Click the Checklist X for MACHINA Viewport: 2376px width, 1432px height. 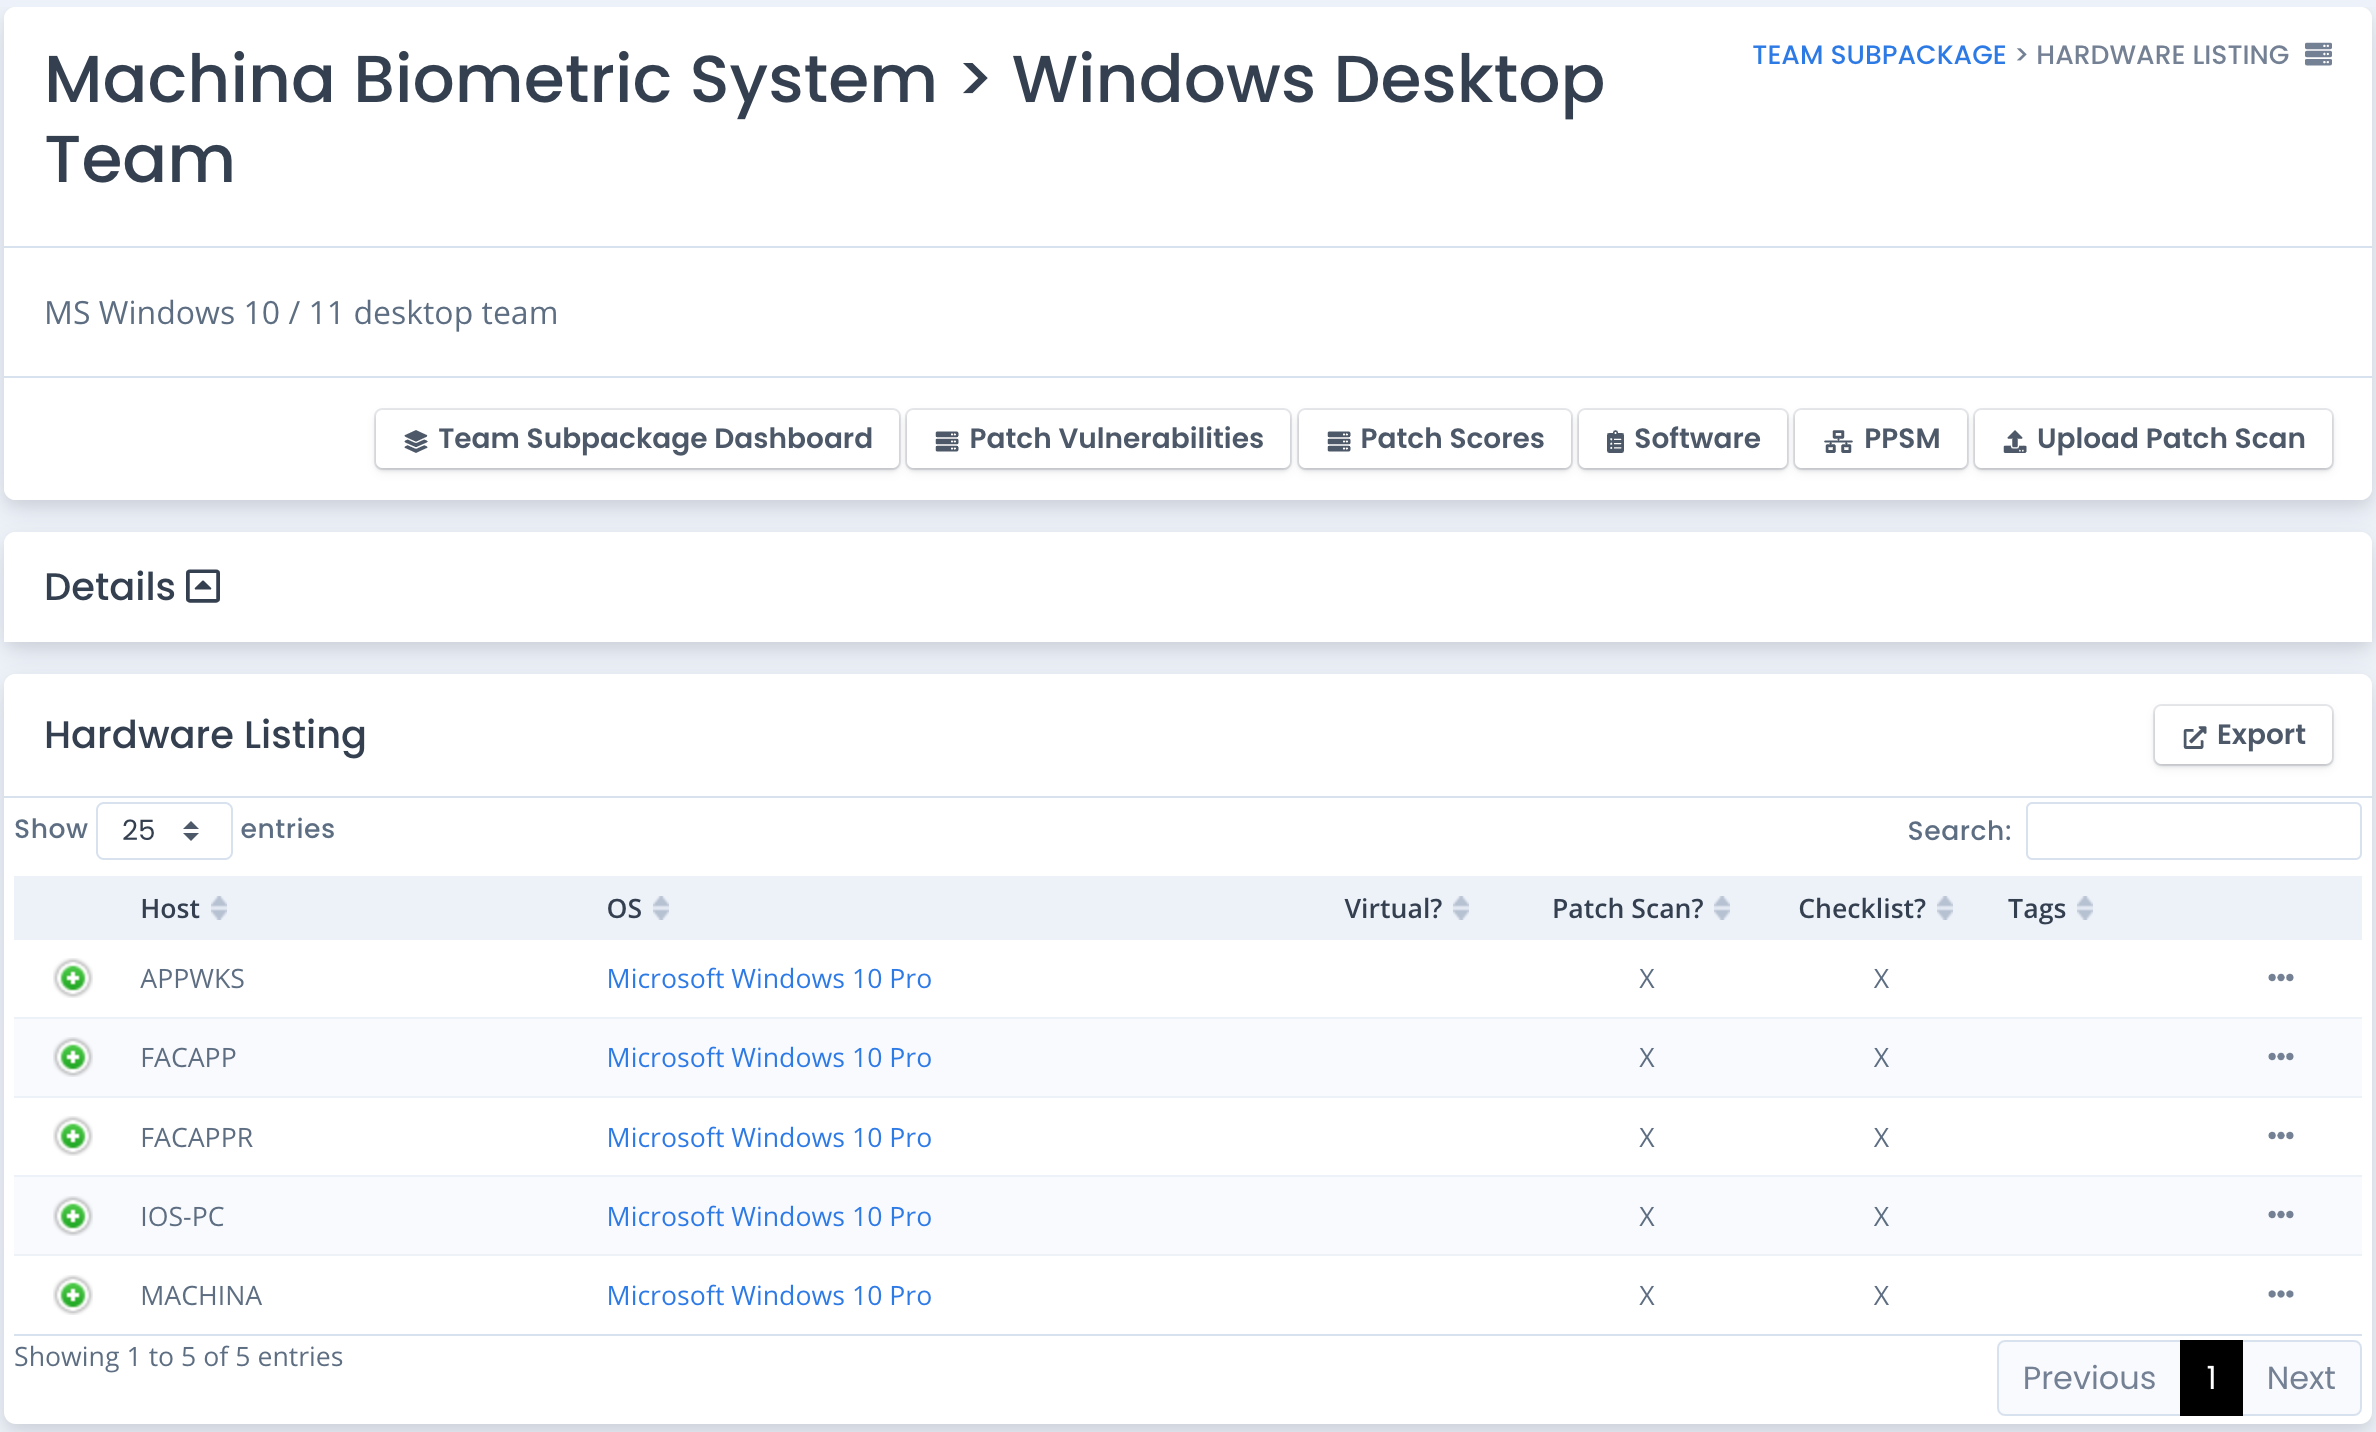coord(1881,1295)
